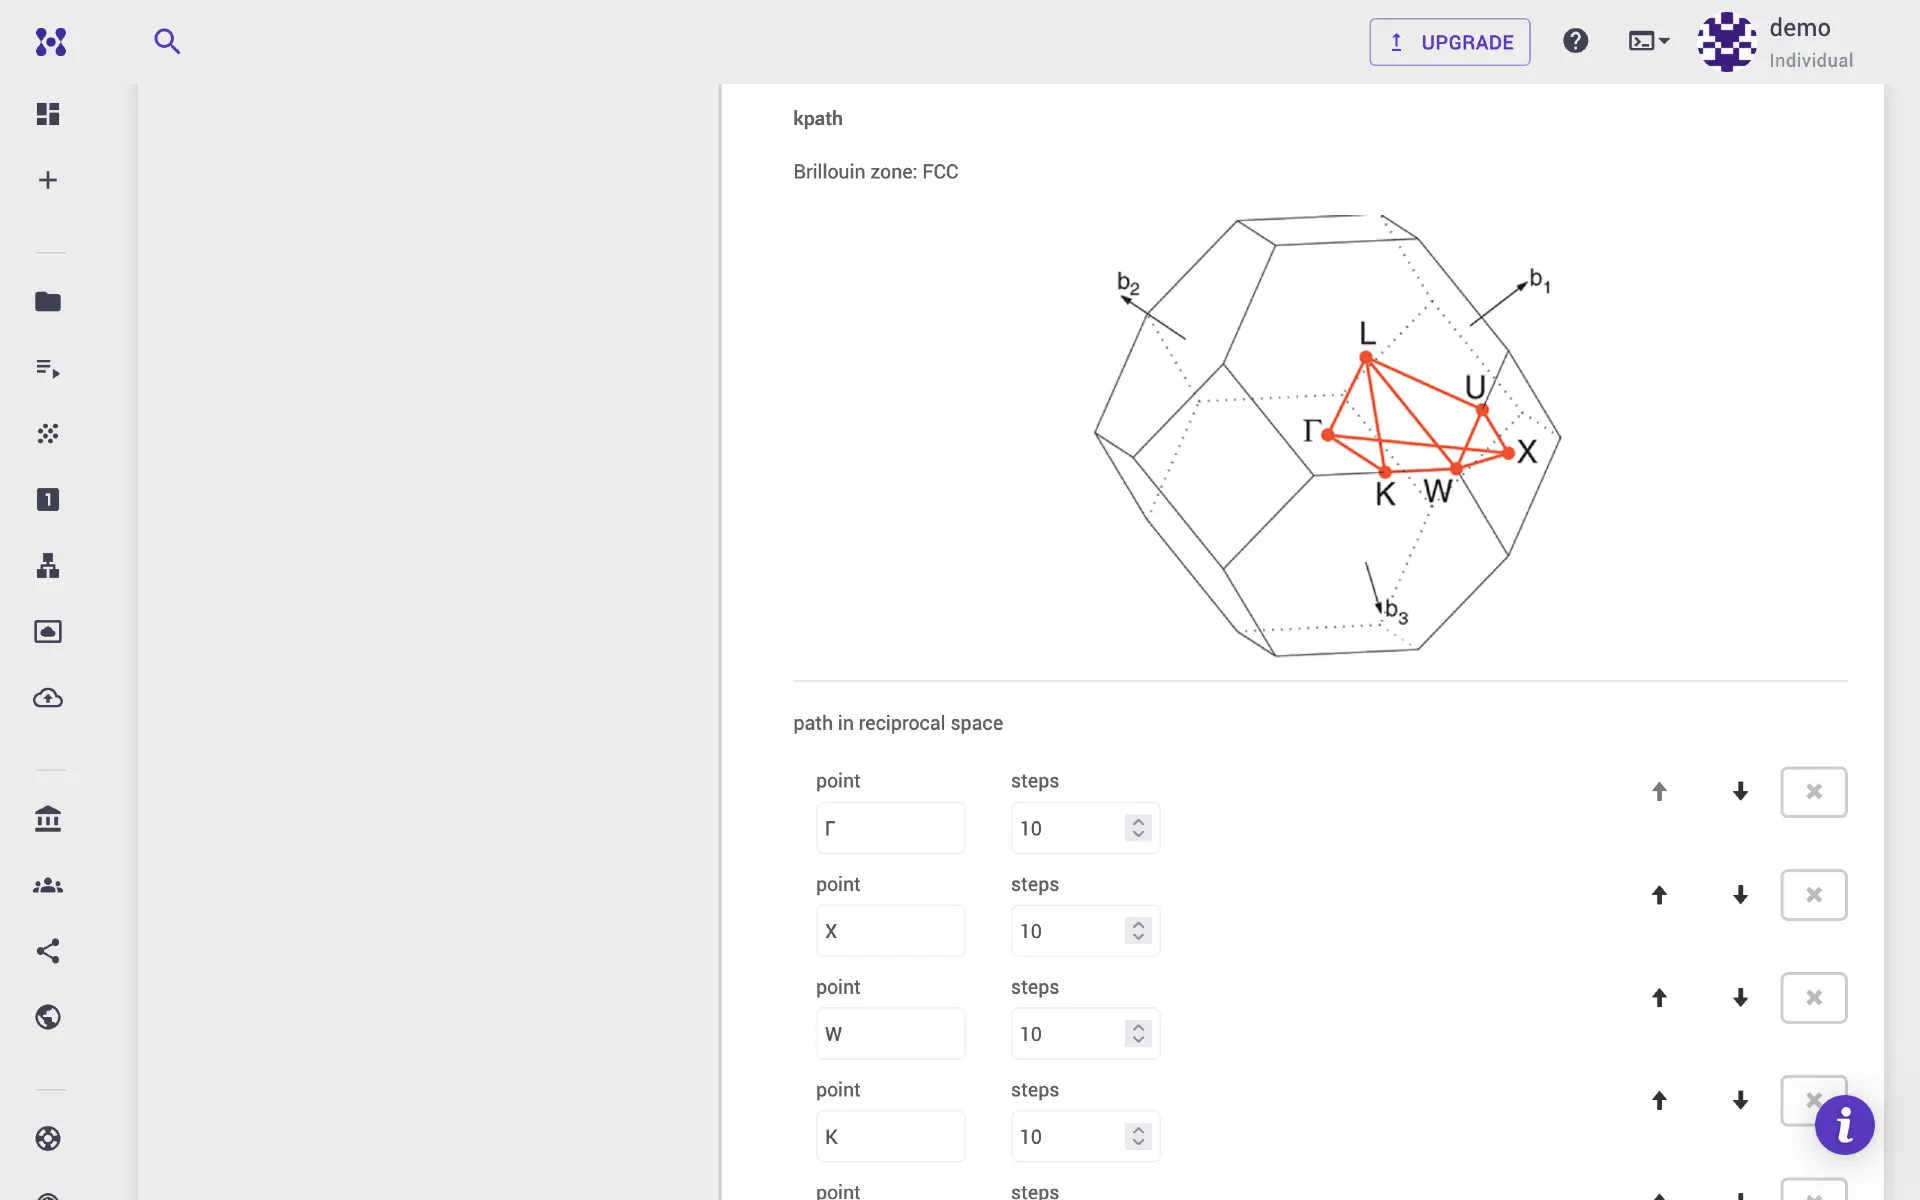Image resolution: width=1920 pixels, height=1200 pixels.
Task: Open the image gallery sidebar icon
Action: pos(47,631)
